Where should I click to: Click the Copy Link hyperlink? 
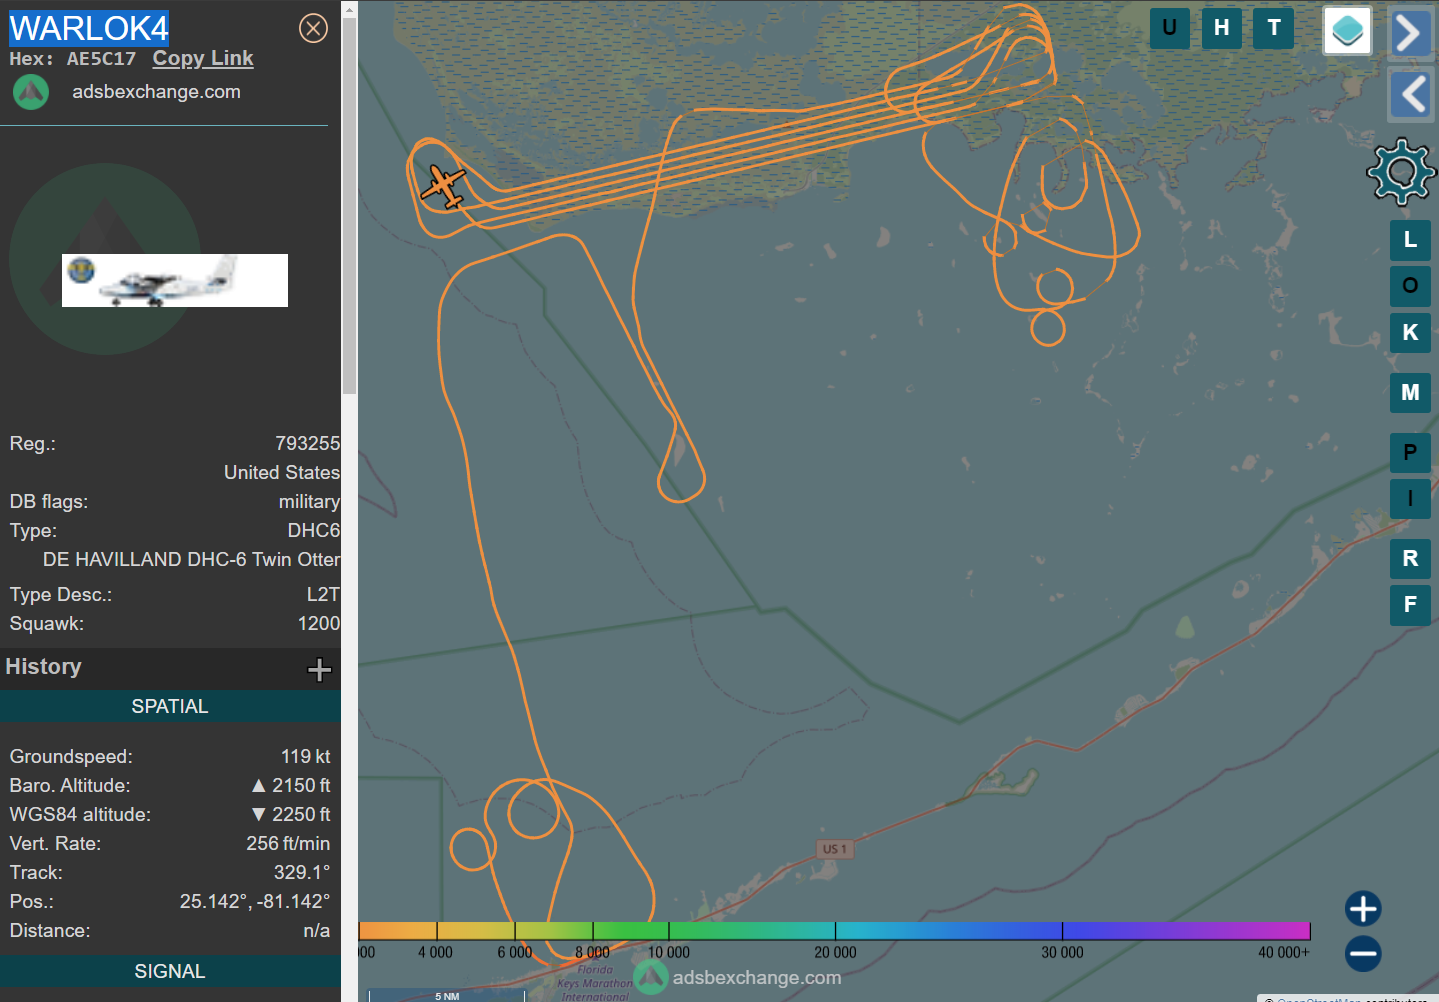pyautogui.click(x=203, y=58)
